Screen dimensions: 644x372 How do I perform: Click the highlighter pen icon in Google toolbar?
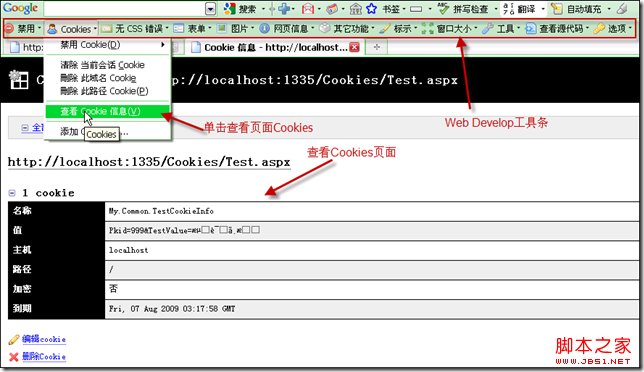623,9
